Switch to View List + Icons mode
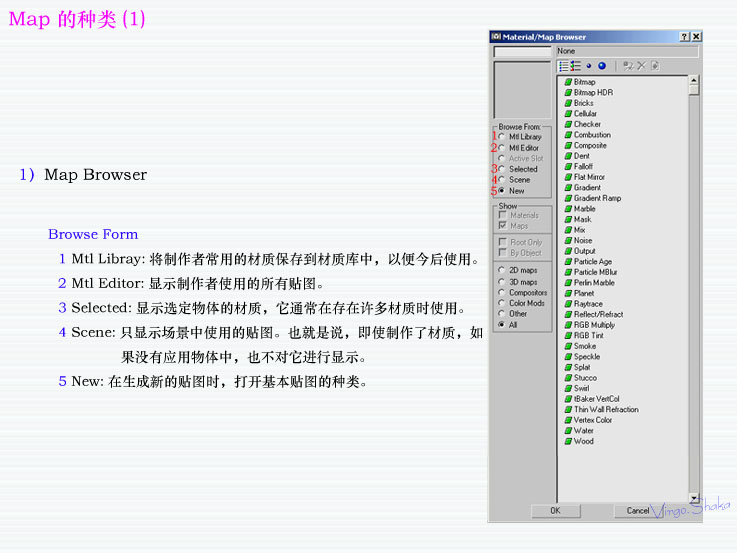Screen dimensions: 737x553 tap(576, 66)
